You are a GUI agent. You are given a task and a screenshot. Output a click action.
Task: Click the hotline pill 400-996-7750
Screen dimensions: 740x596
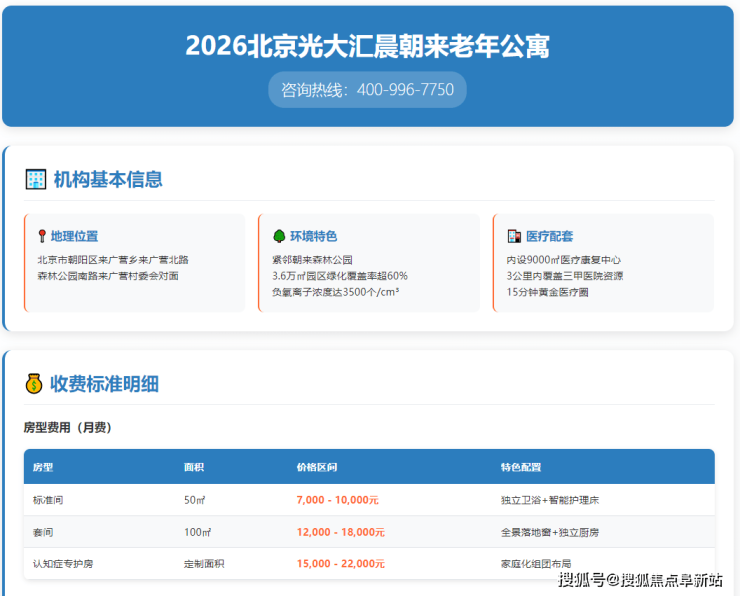[x=367, y=90]
